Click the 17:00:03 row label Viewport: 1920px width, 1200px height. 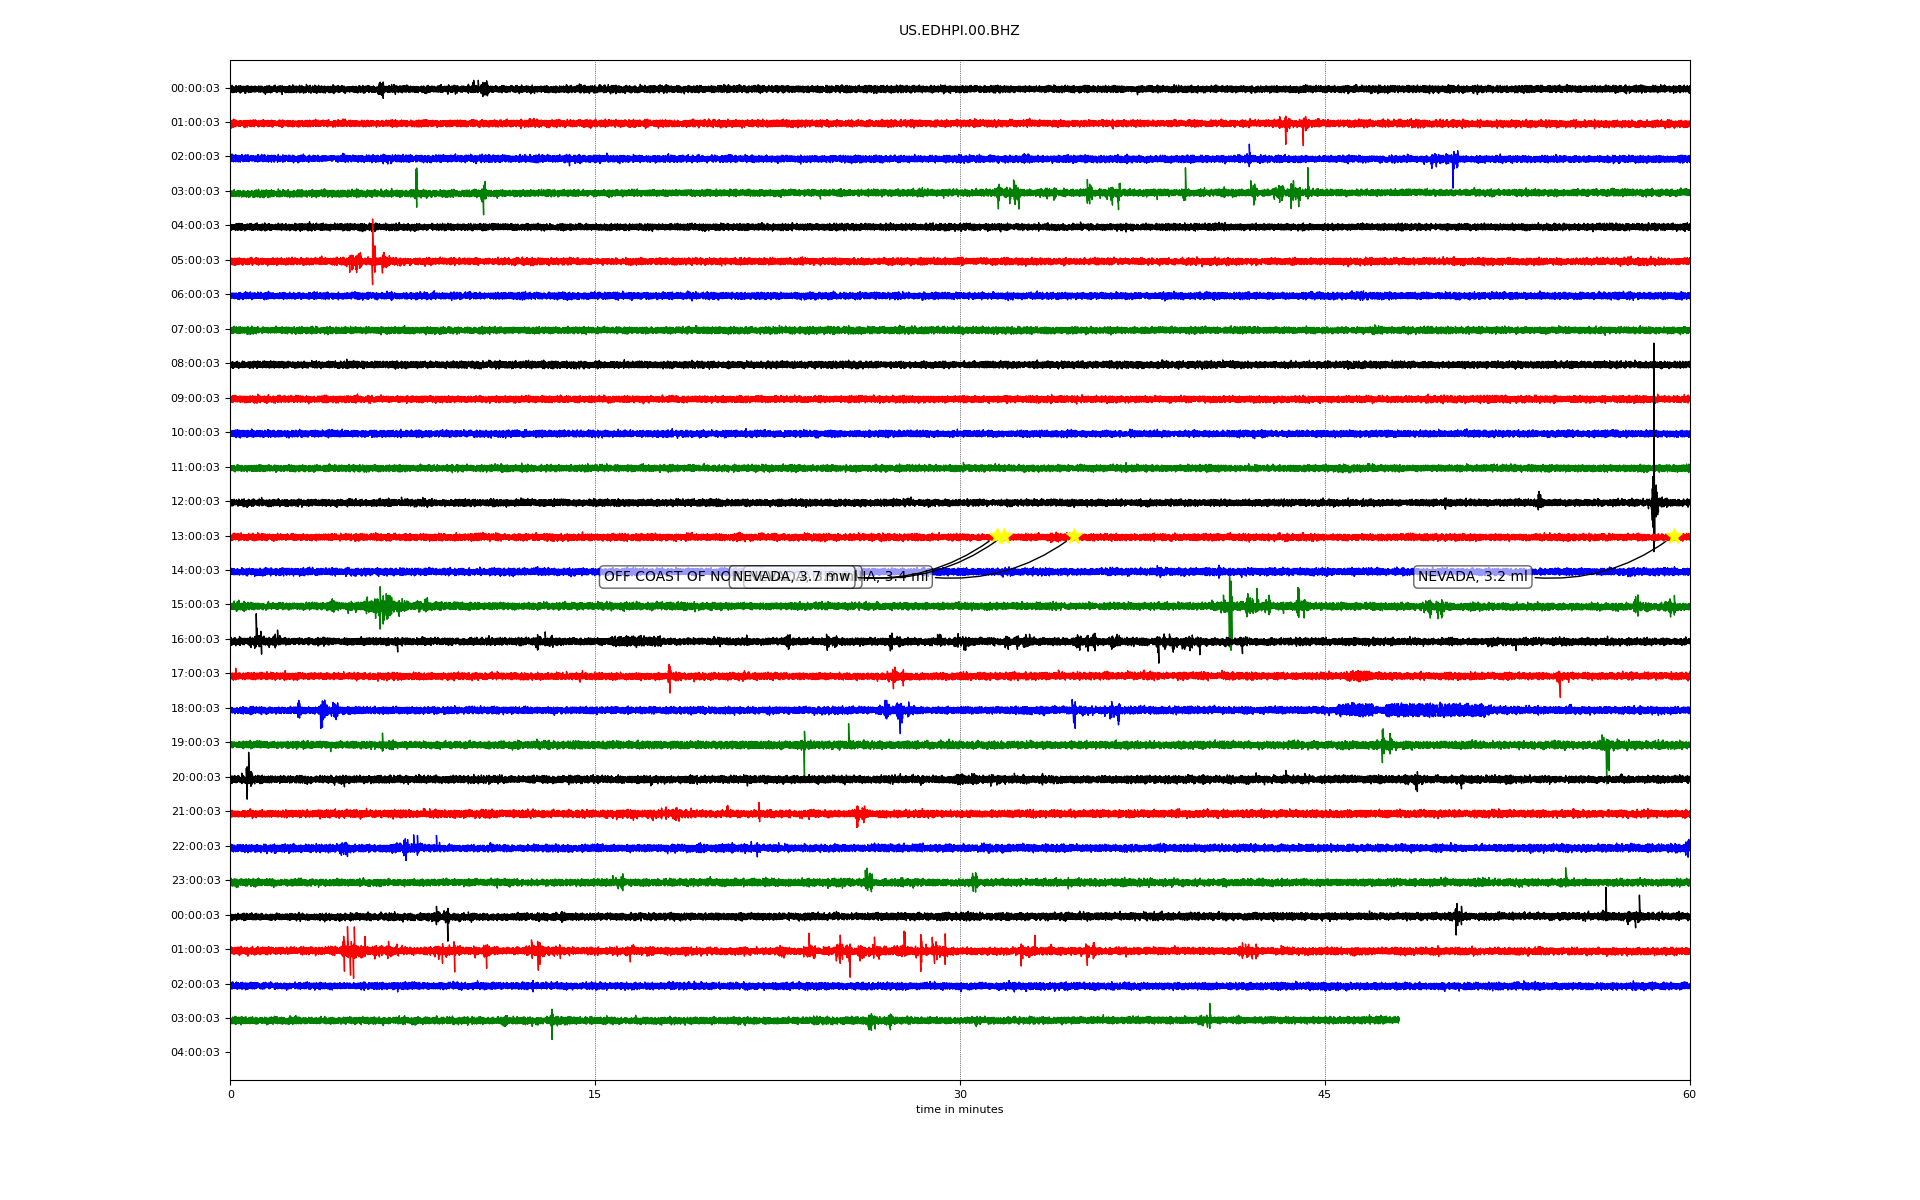(195, 674)
